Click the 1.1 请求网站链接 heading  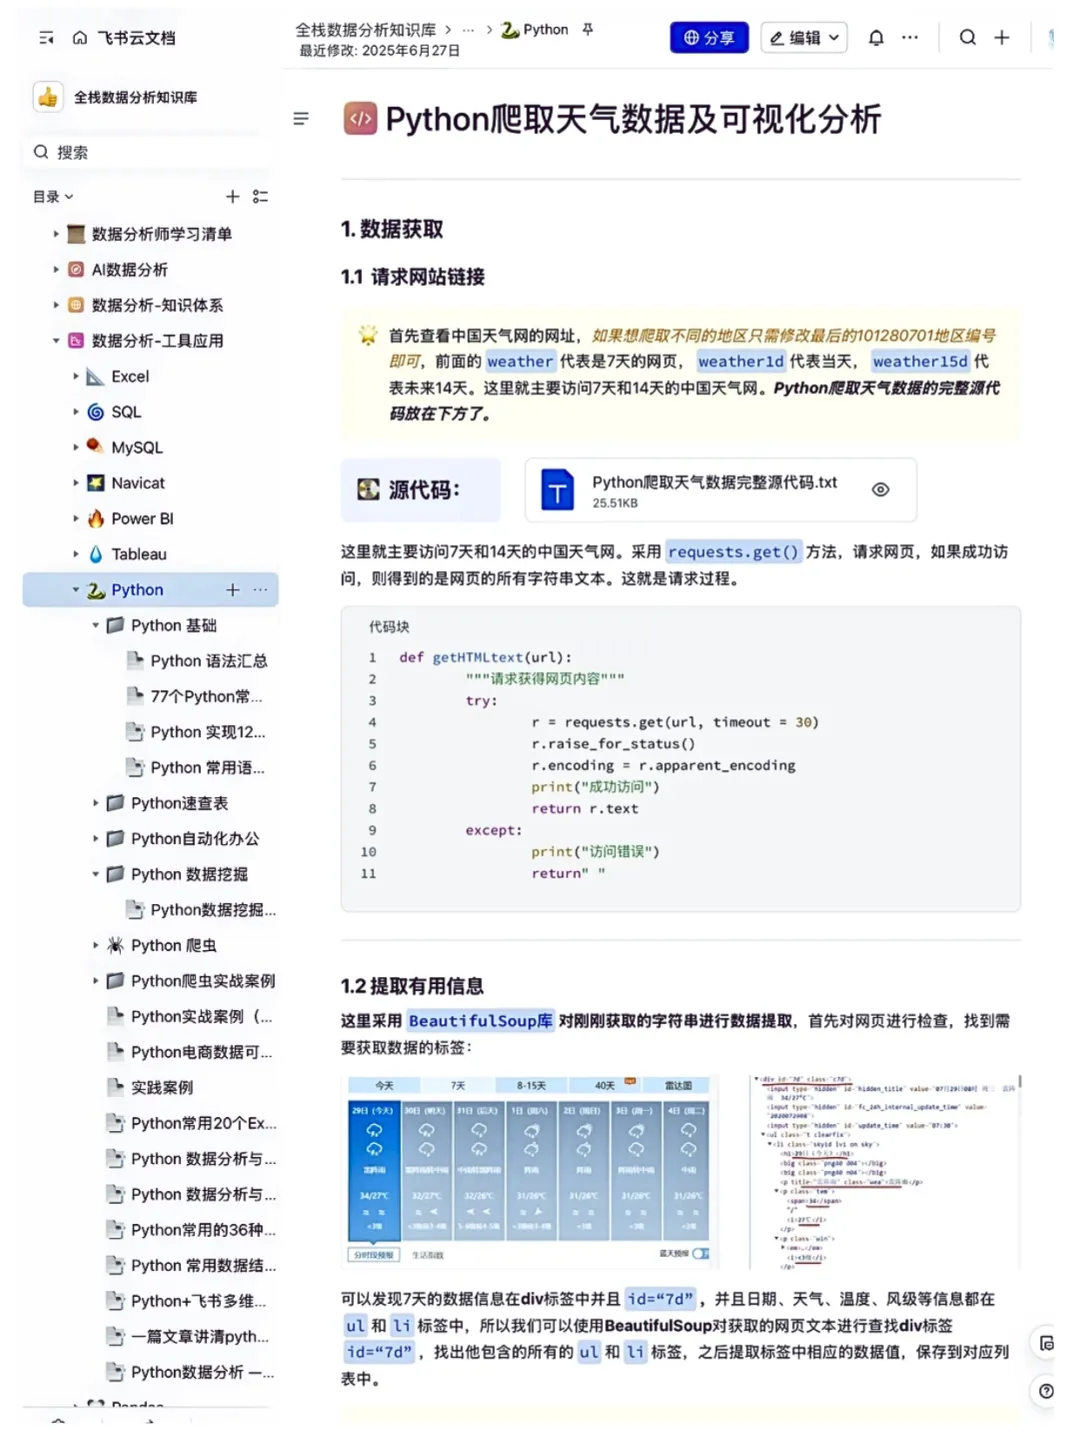(x=412, y=277)
